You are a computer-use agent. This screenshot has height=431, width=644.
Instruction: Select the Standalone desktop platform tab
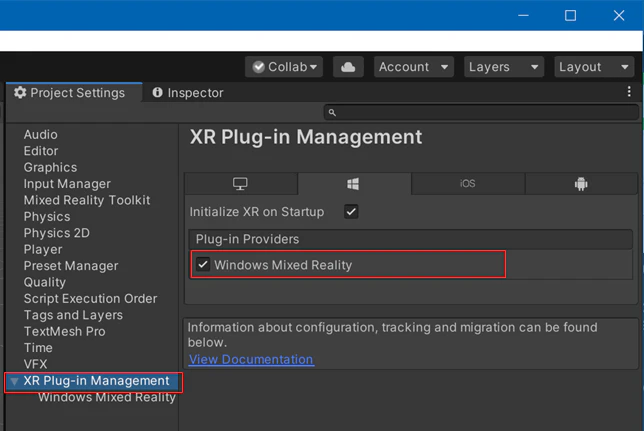[x=241, y=184]
